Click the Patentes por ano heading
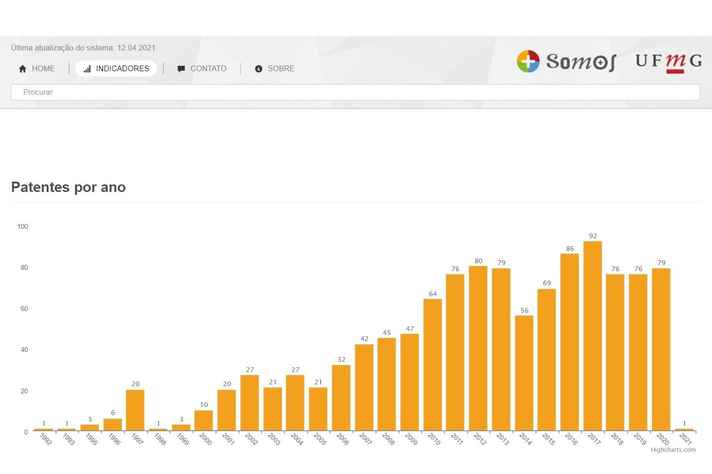Image resolution: width=712 pixels, height=474 pixels. click(x=69, y=187)
